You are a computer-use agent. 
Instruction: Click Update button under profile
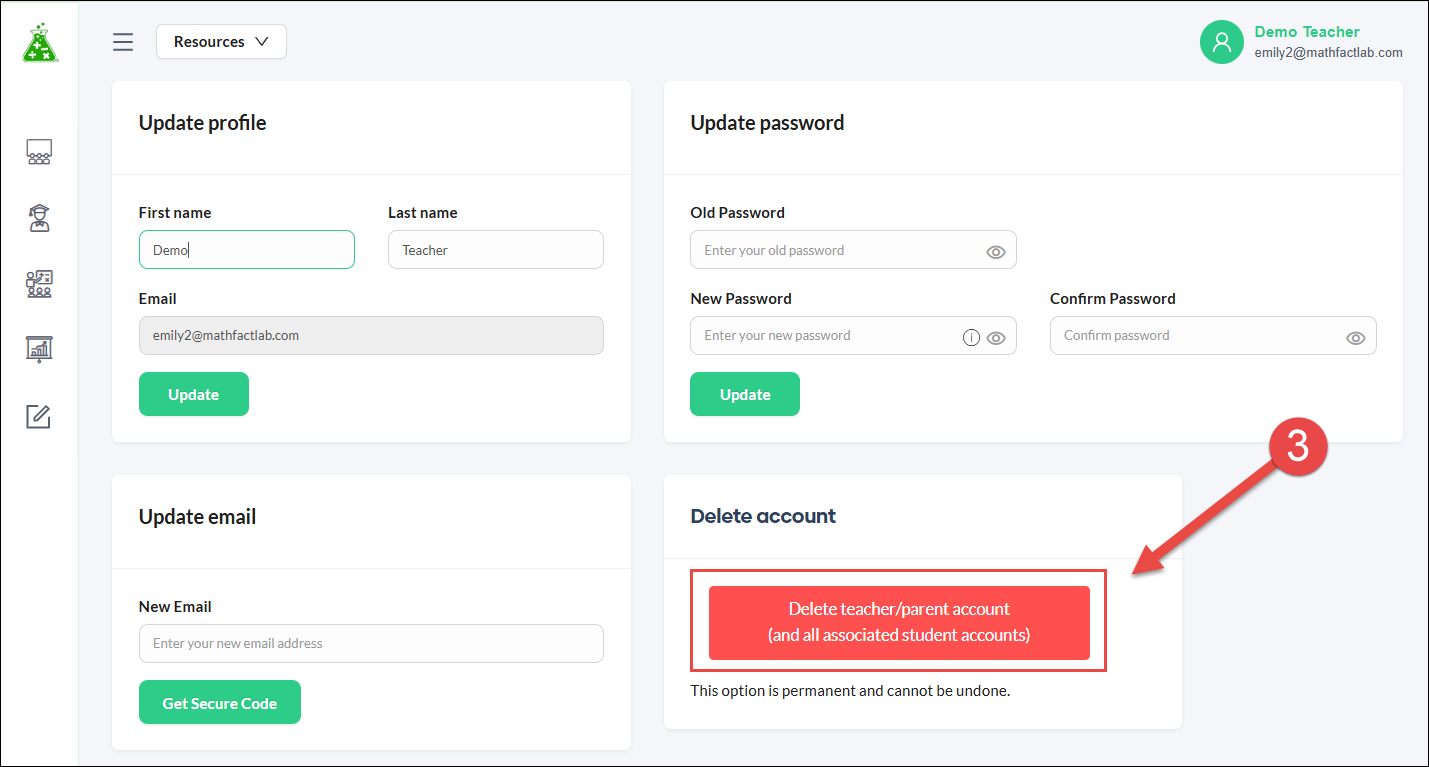click(x=194, y=394)
